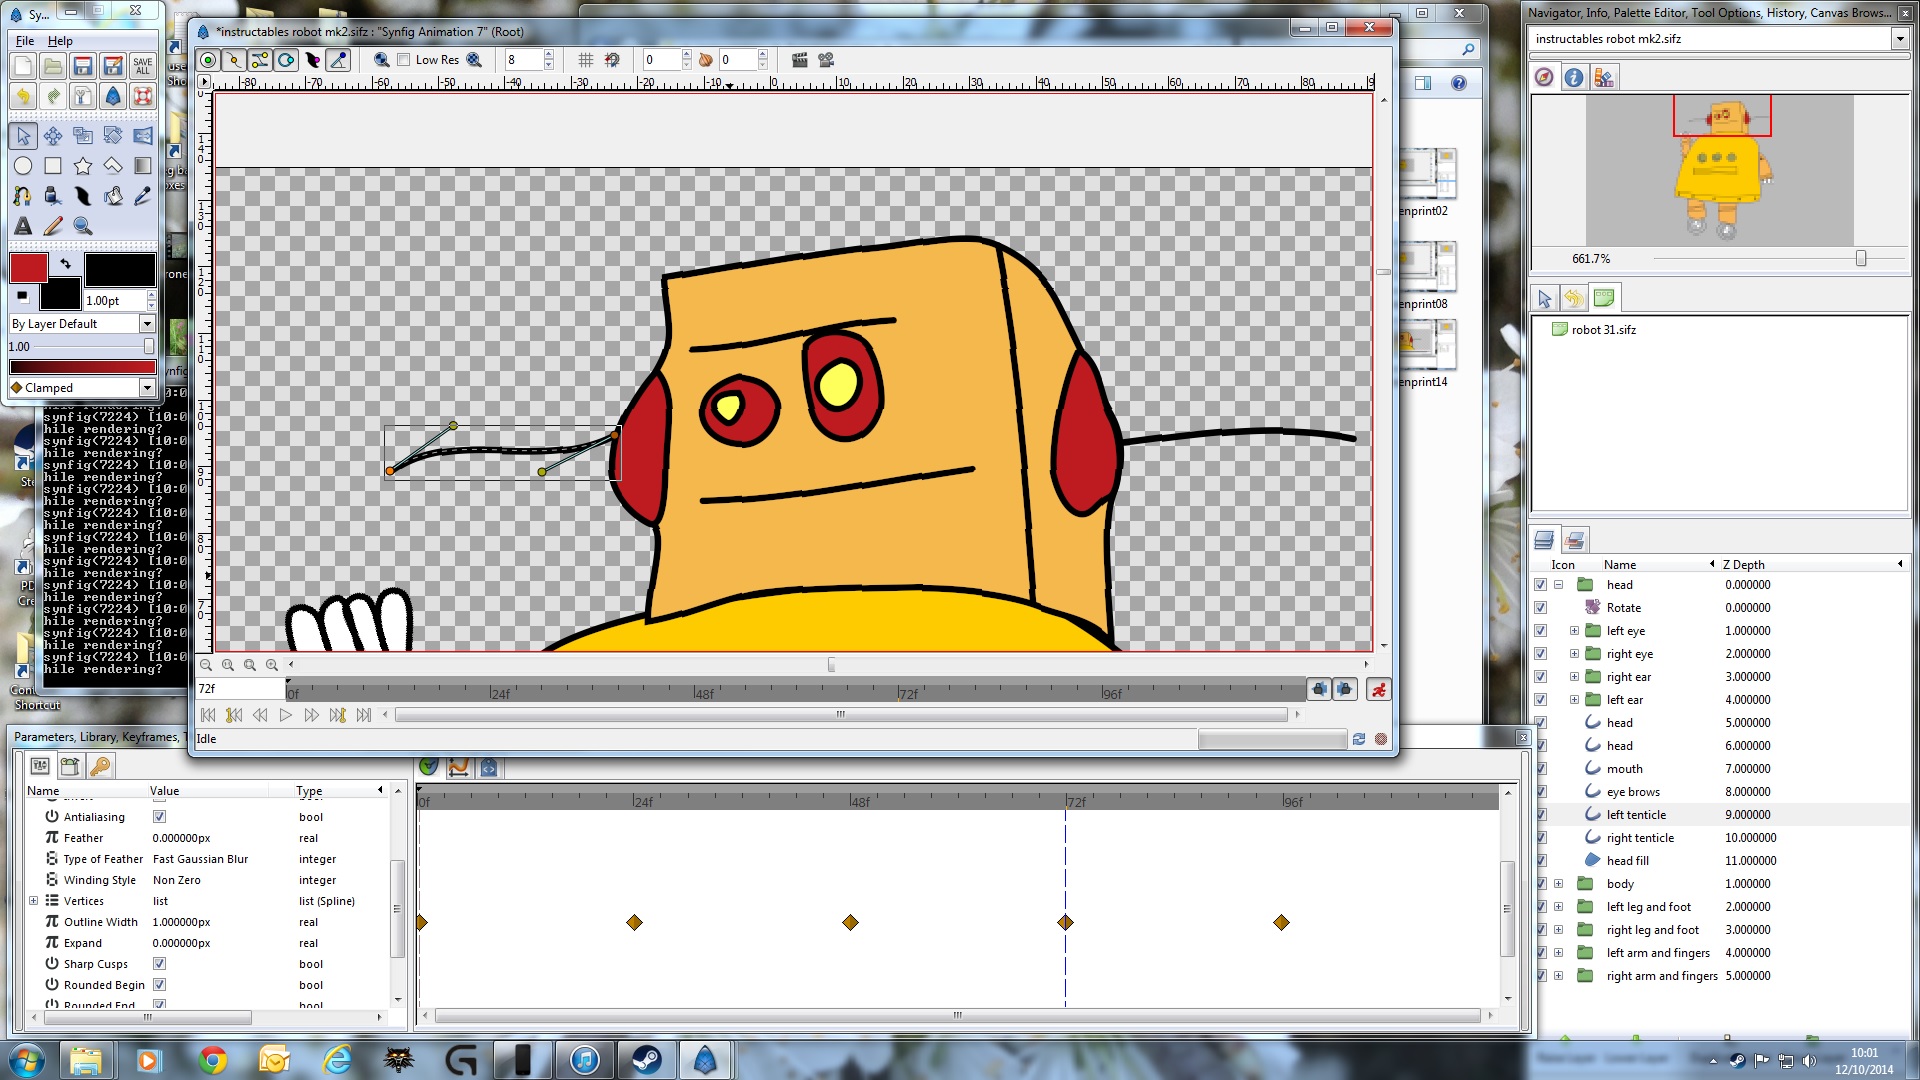Screen dimensions: 1920x1080
Task: Seek to the end of animation
Action: click(x=364, y=715)
